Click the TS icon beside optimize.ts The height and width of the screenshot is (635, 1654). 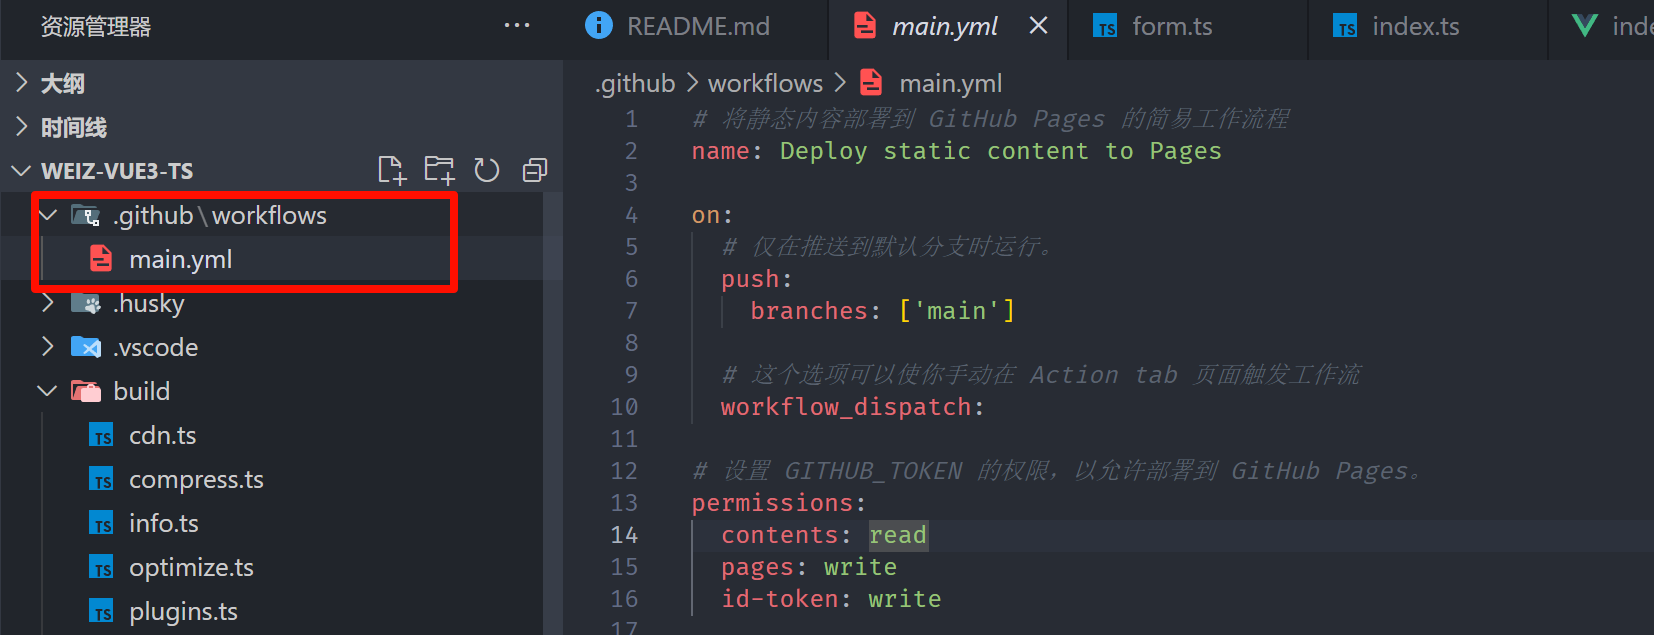pyautogui.click(x=101, y=567)
